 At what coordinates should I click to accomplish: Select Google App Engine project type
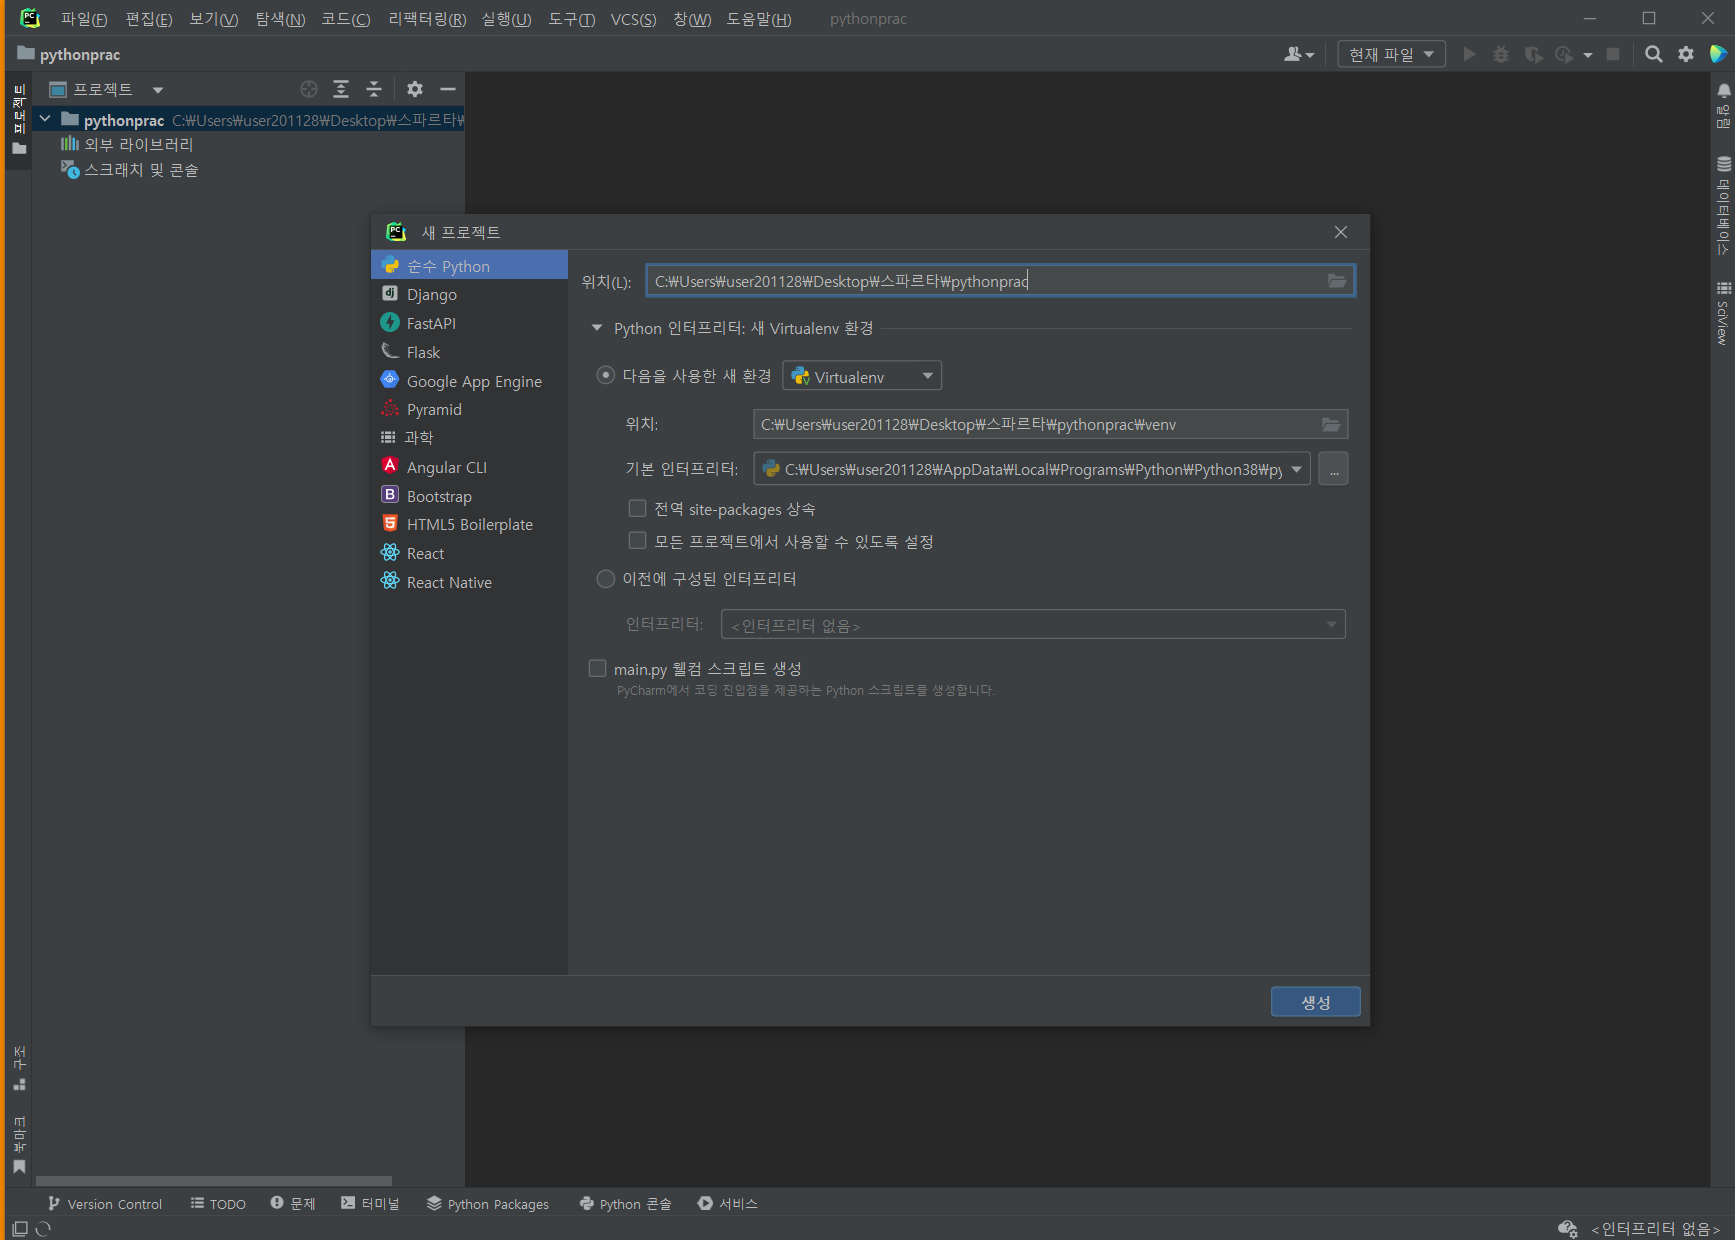(469, 381)
